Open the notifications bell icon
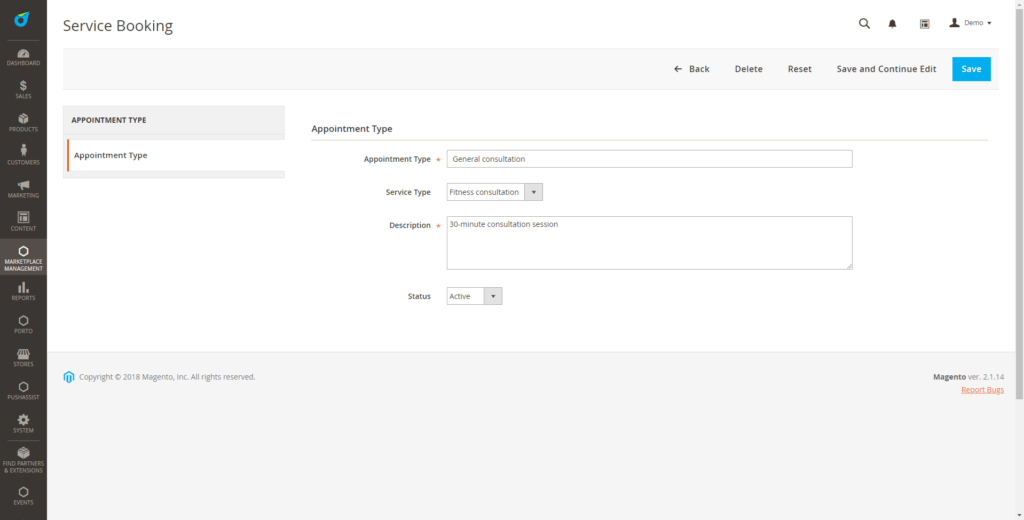 [x=893, y=23]
